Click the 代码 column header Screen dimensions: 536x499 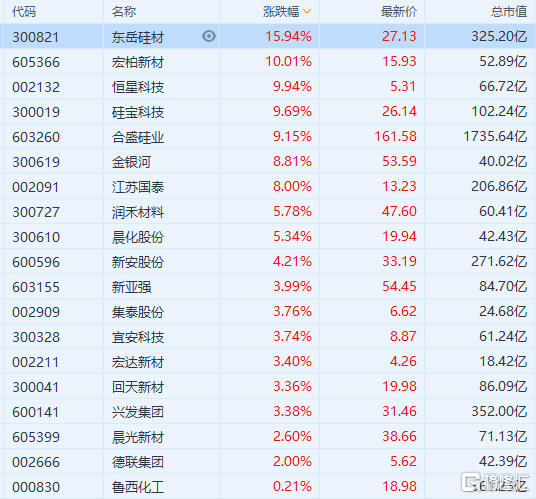click(24, 12)
